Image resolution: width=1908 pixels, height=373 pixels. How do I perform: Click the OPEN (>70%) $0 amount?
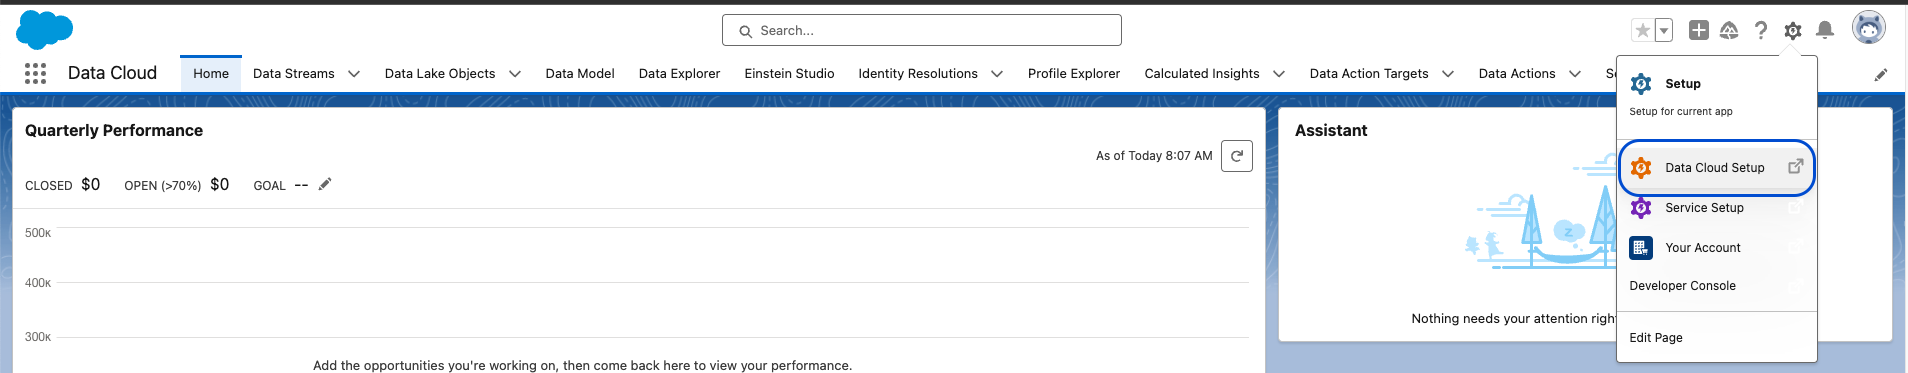click(x=220, y=184)
